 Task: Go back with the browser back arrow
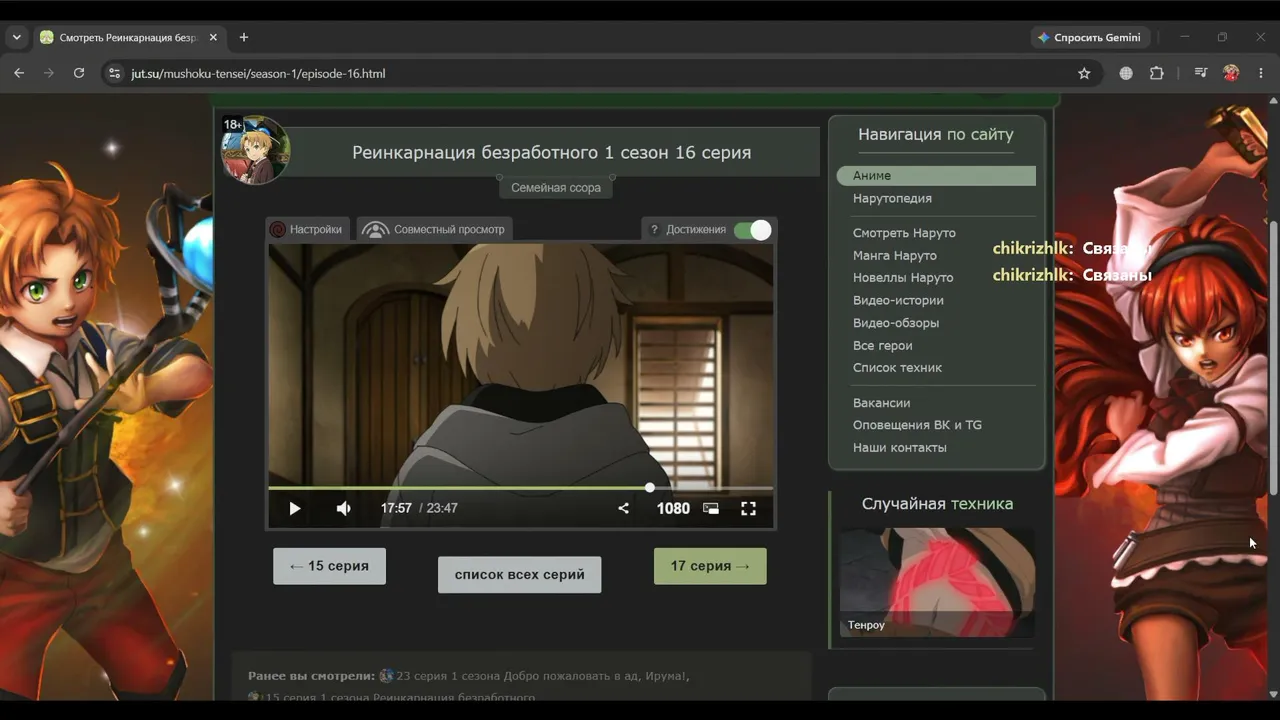tap(19, 73)
